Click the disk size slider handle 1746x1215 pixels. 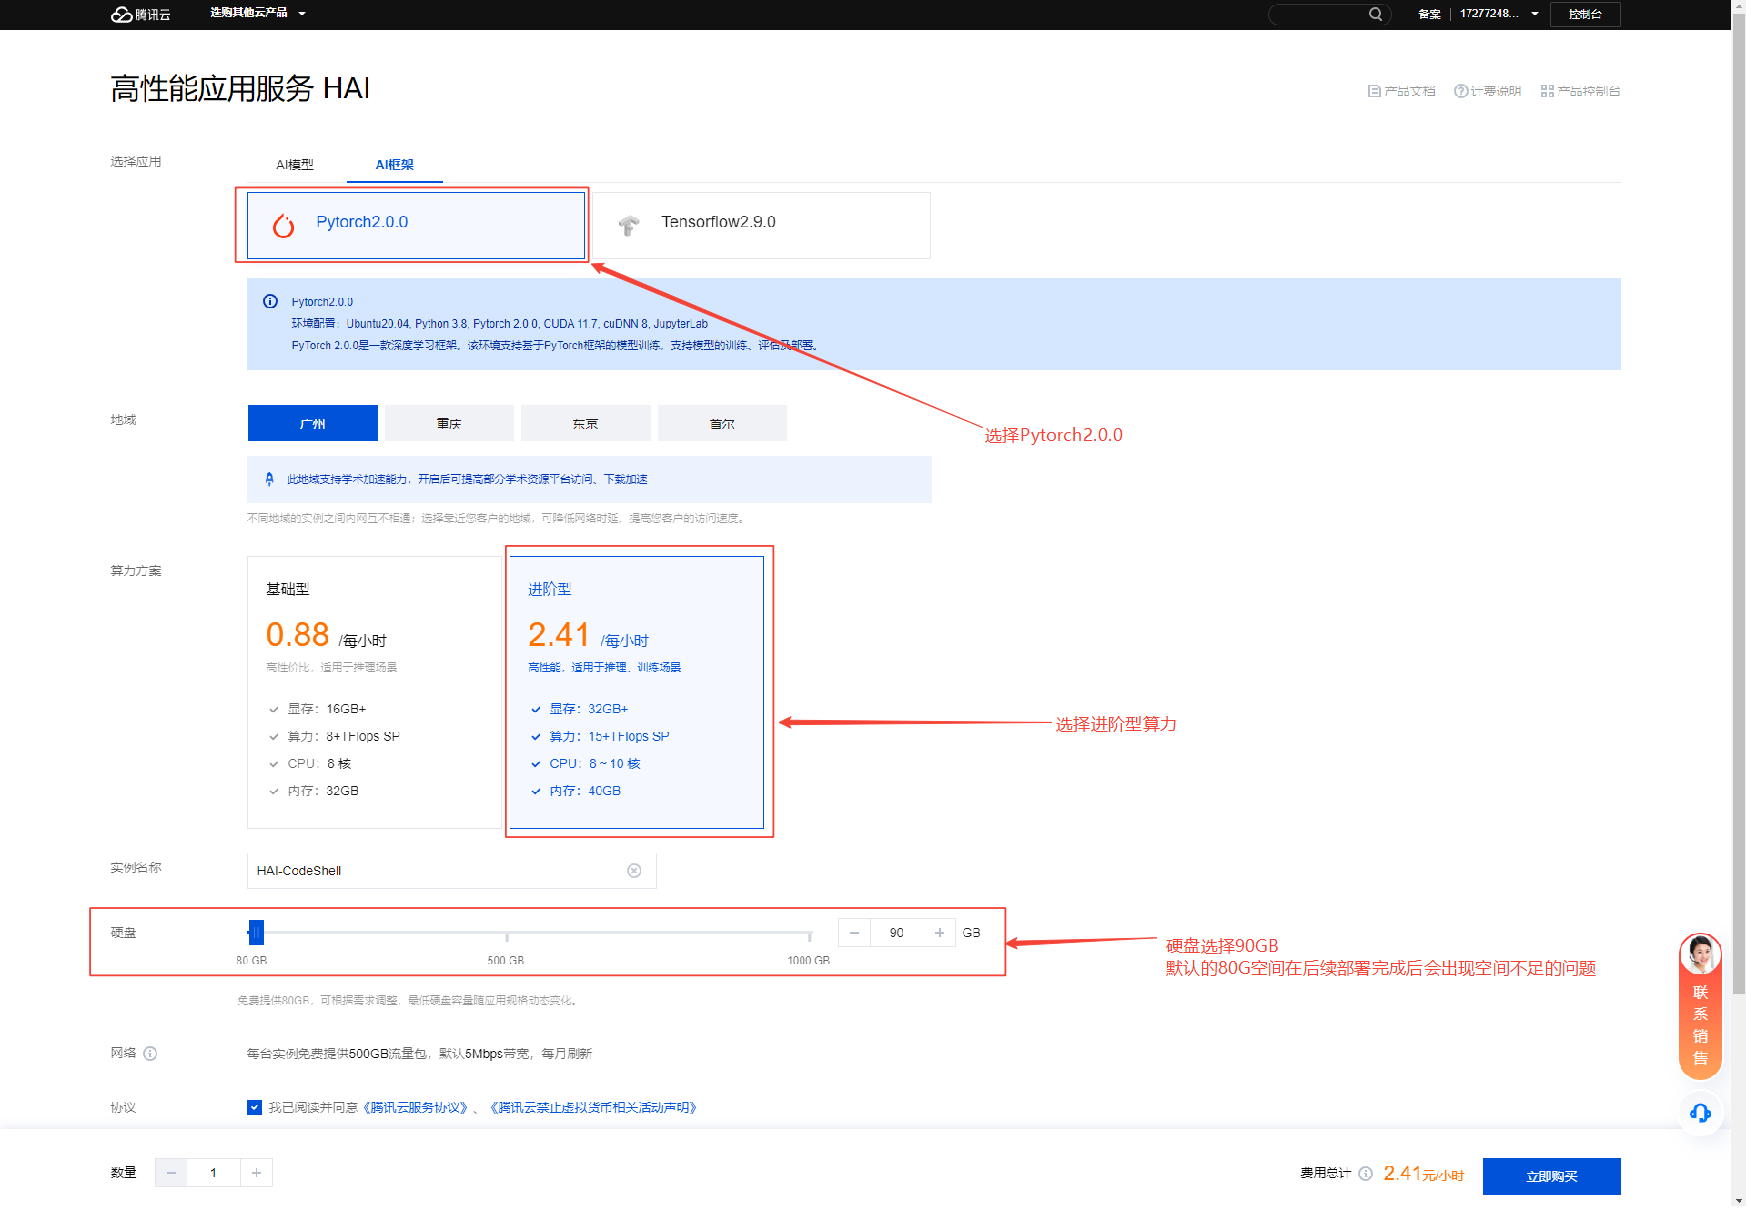click(256, 933)
